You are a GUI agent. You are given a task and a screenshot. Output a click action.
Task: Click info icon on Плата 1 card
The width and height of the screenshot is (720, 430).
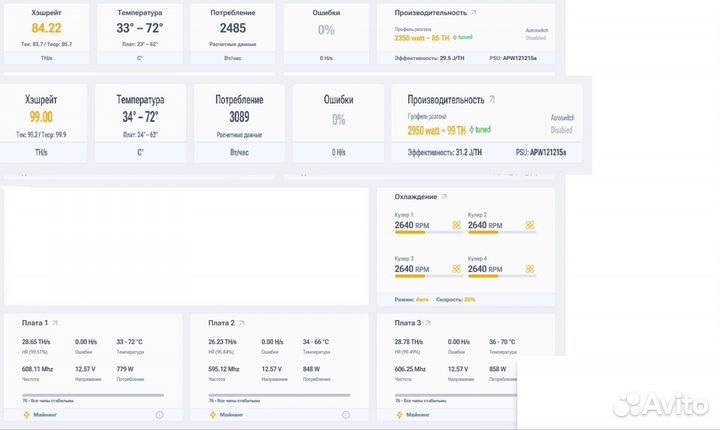pos(159,414)
